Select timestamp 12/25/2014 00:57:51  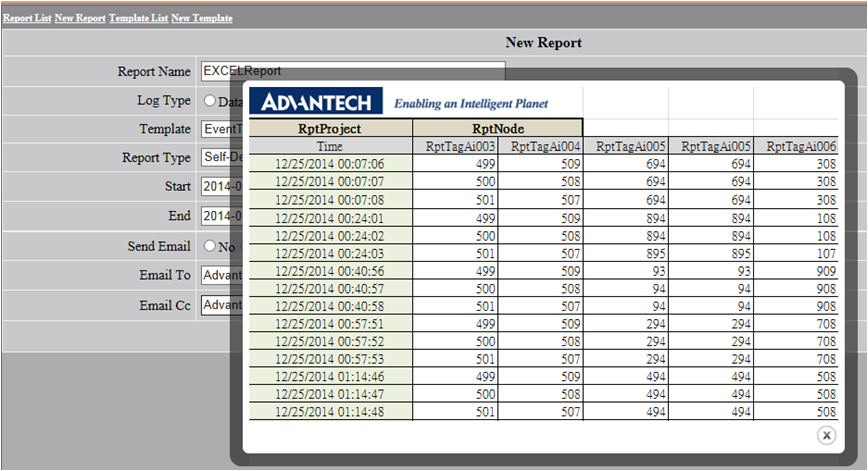pyautogui.click(x=330, y=324)
